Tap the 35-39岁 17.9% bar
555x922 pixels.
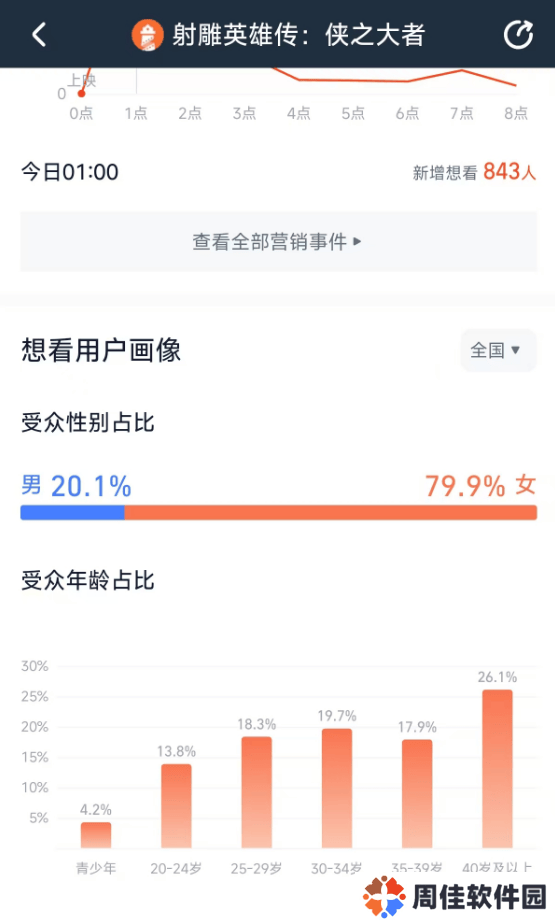(x=417, y=793)
